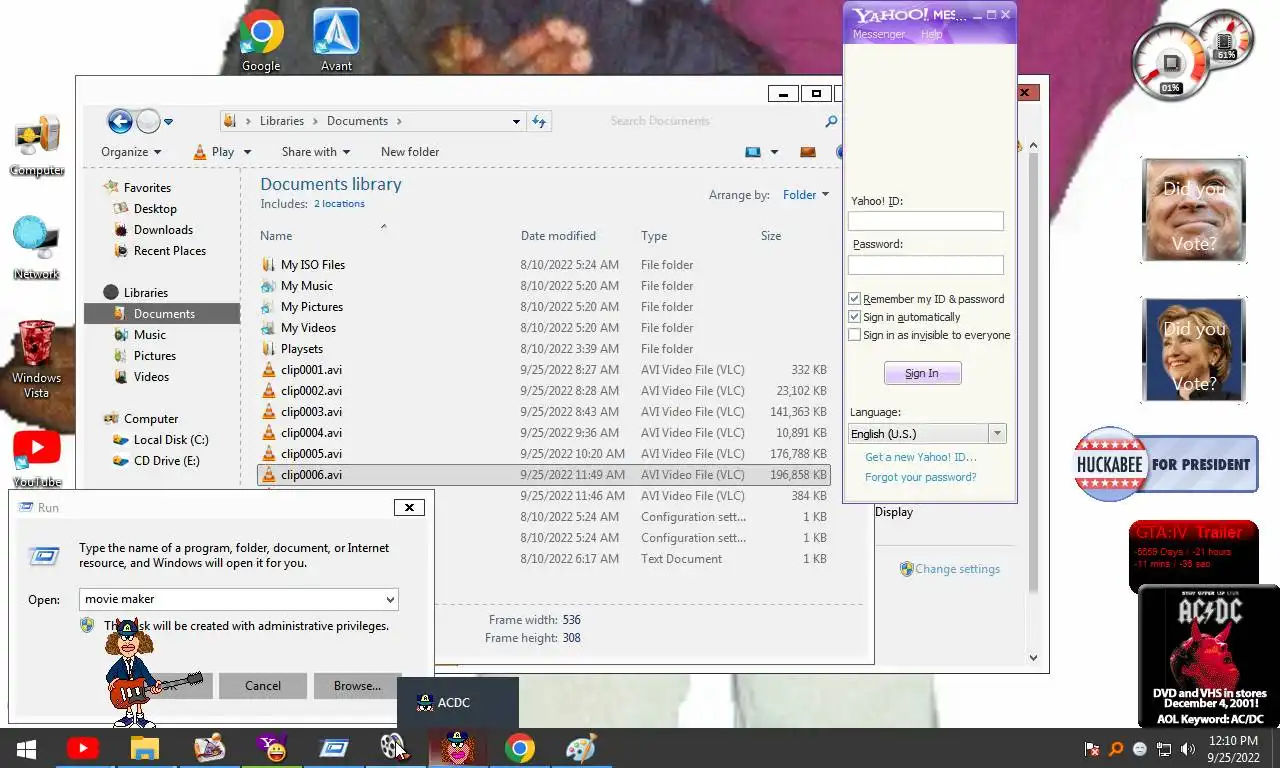Click the Password input field
Viewport: 1280px width, 768px height.
click(926, 265)
